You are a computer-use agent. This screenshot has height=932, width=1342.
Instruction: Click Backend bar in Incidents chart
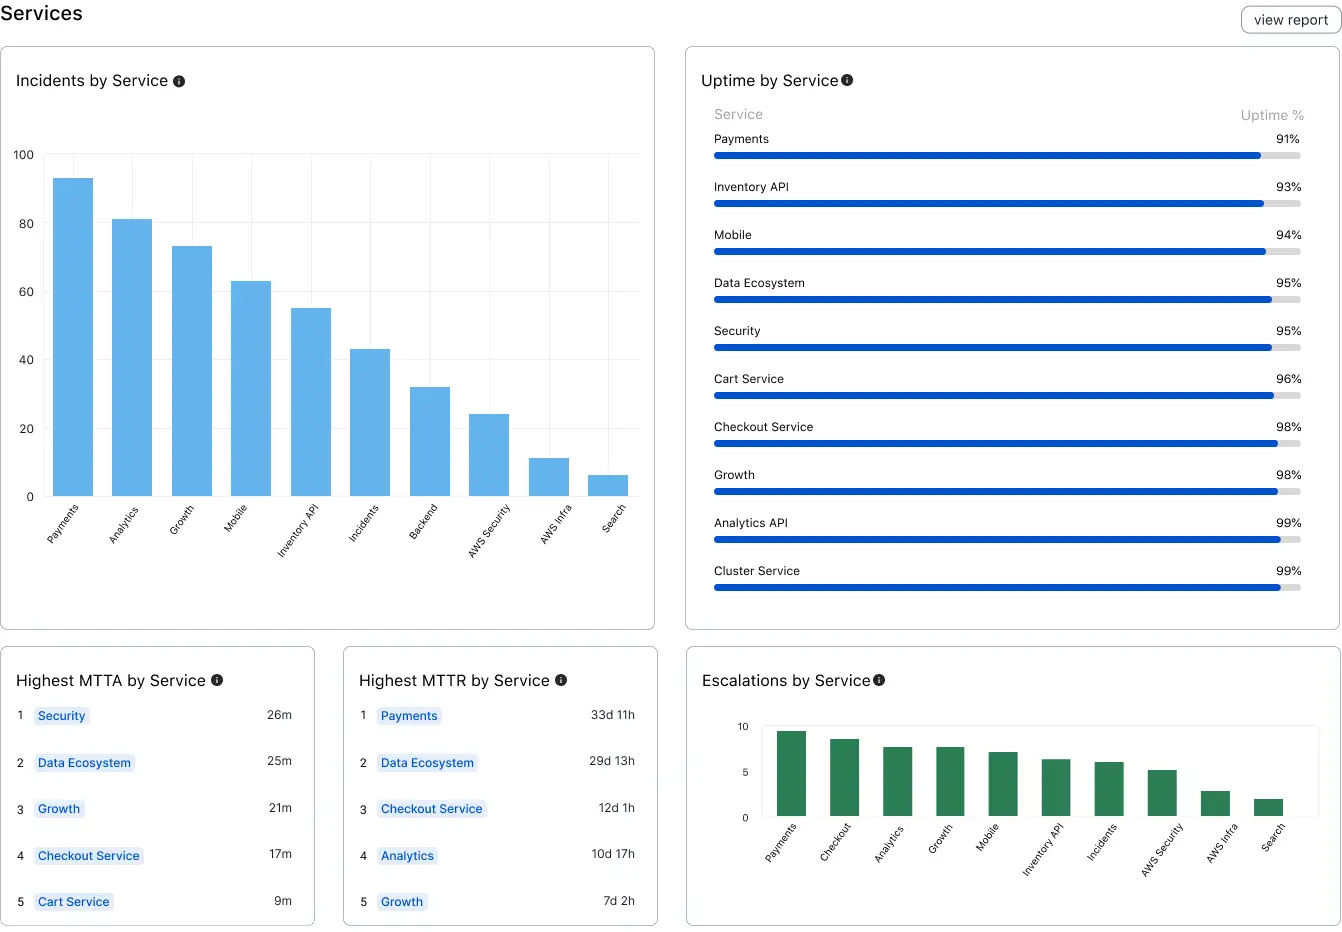(430, 442)
